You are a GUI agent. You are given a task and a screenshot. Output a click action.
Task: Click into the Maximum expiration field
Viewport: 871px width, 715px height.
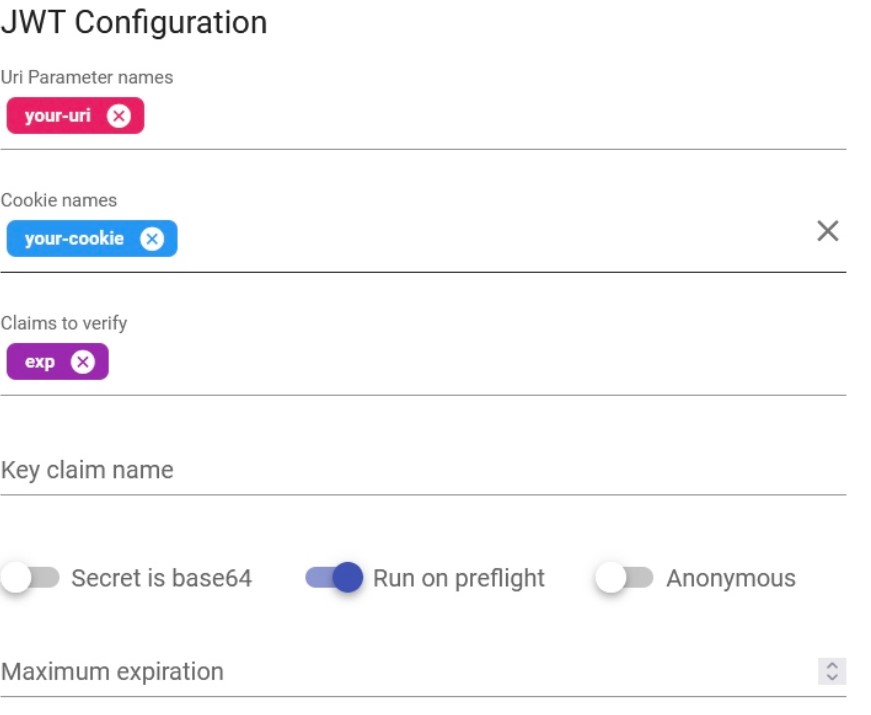coord(400,671)
